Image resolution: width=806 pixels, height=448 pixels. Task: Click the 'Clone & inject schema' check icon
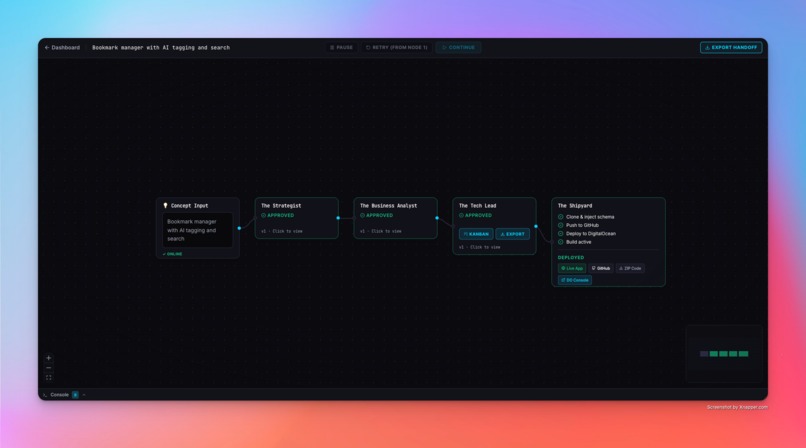(561, 217)
